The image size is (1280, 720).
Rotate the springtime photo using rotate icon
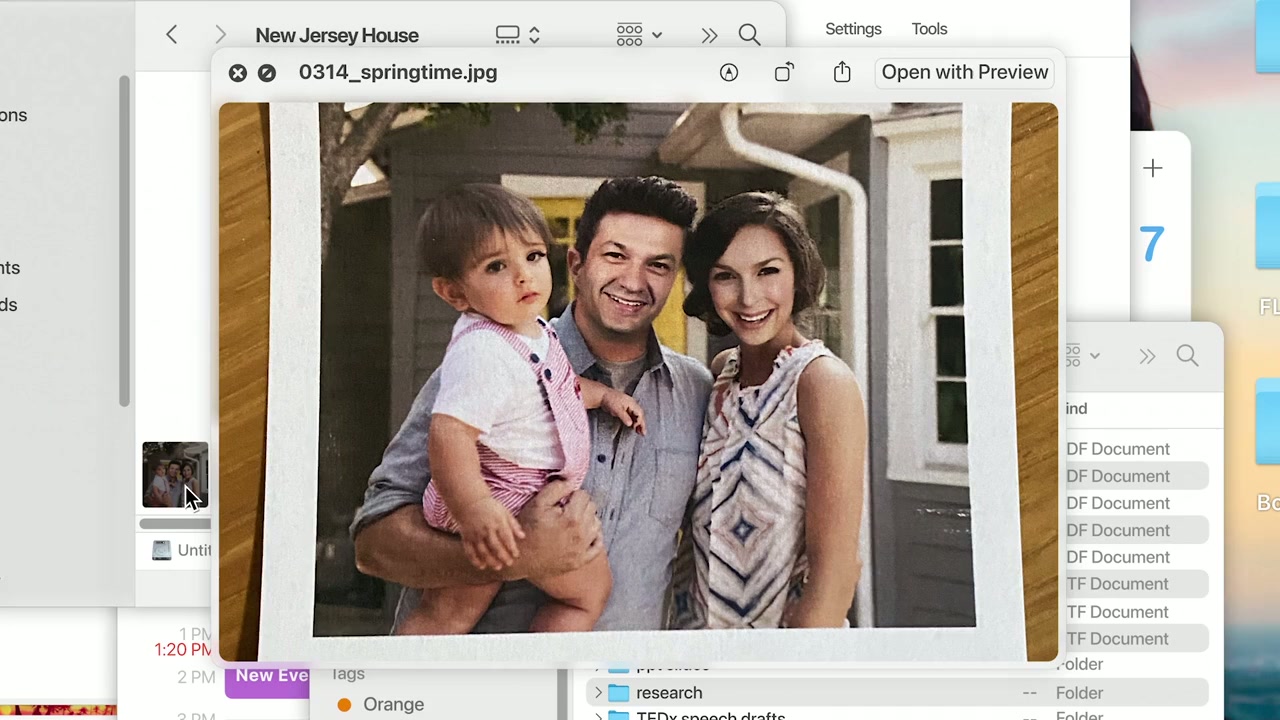pyautogui.click(x=784, y=72)
